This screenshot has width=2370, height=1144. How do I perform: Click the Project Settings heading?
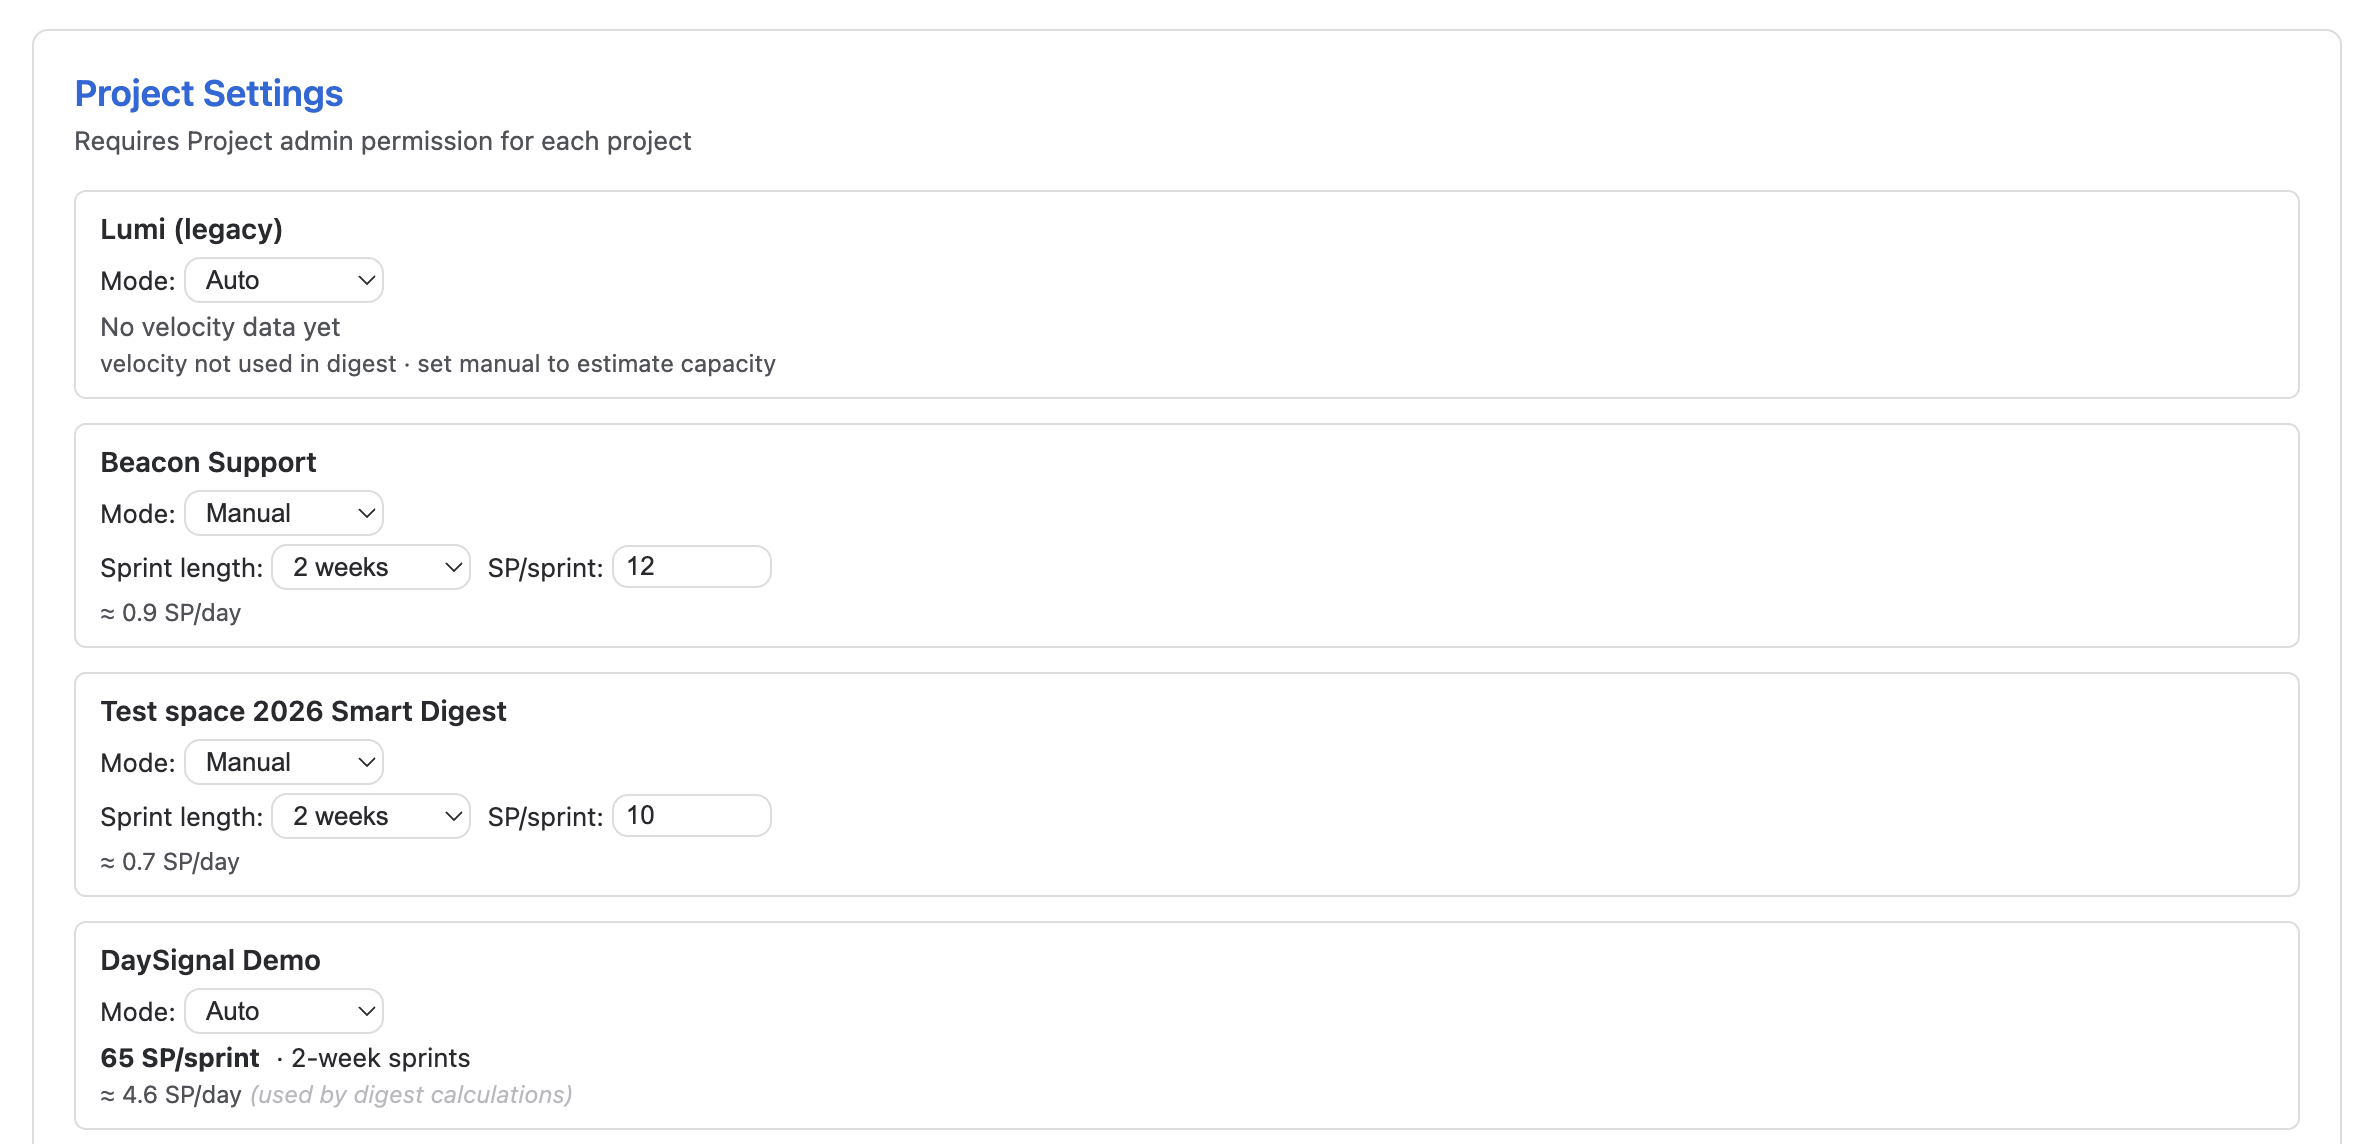click(209, 93)
